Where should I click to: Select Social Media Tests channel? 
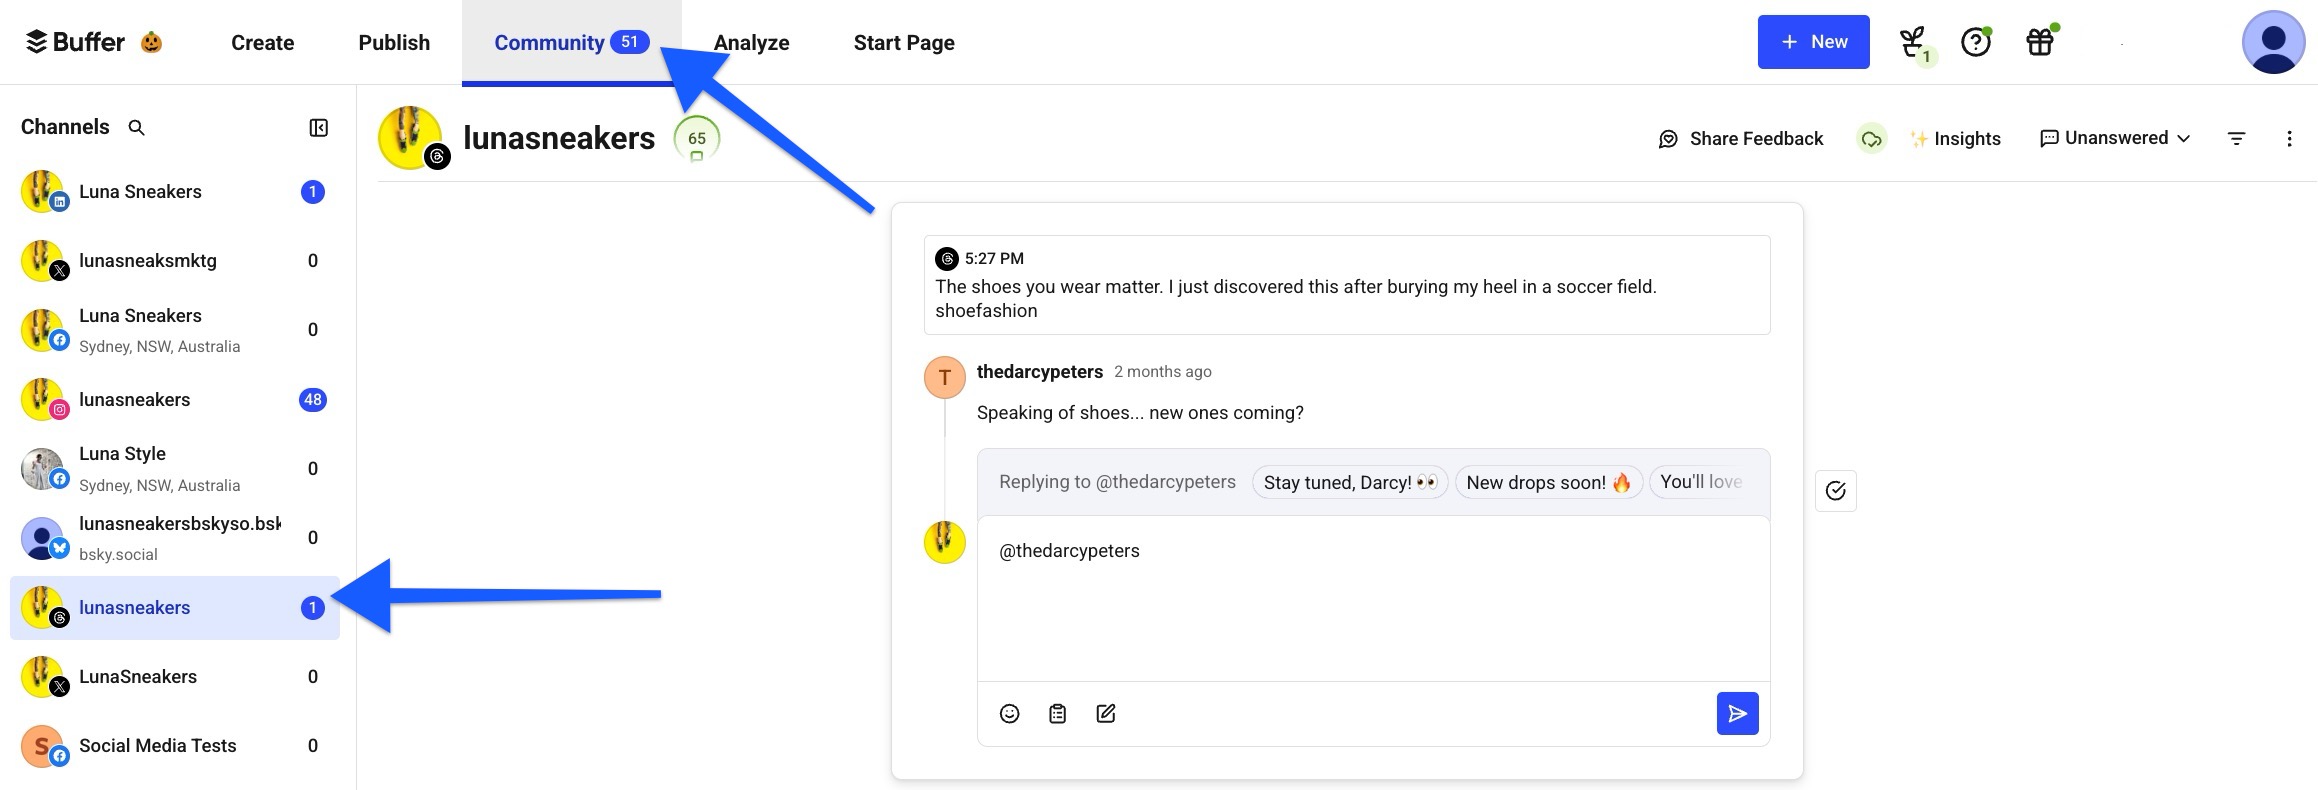175,746
